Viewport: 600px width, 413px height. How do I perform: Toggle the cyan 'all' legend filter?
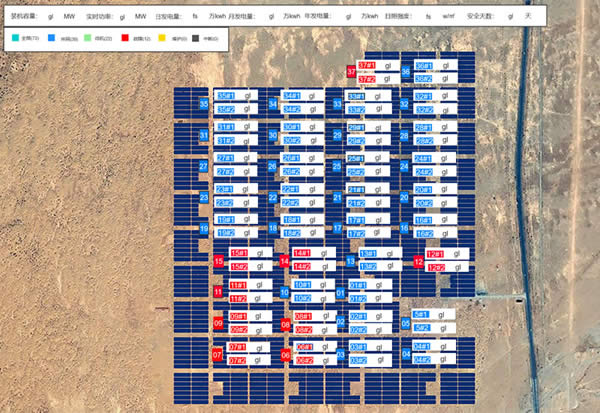click(13, 37)
